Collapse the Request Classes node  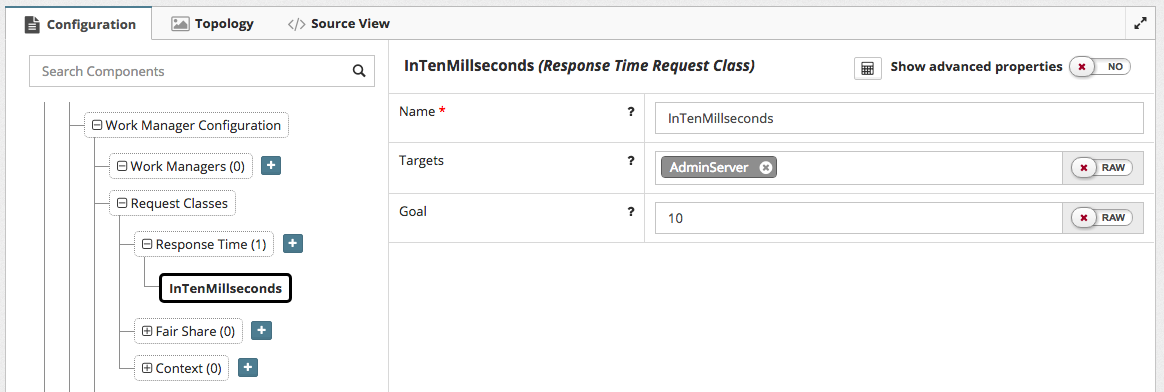click(x=122, y=203)
